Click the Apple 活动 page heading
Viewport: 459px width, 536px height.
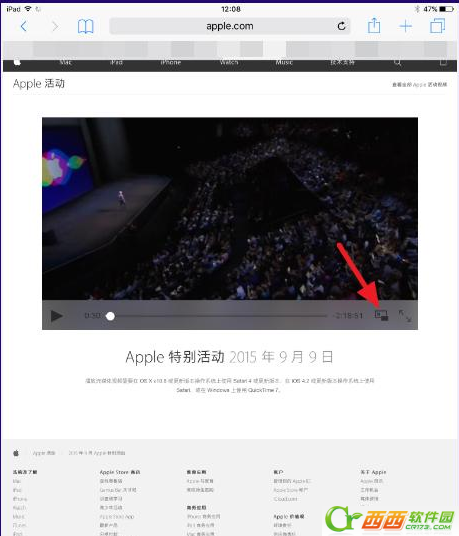[x=39, y=83]
